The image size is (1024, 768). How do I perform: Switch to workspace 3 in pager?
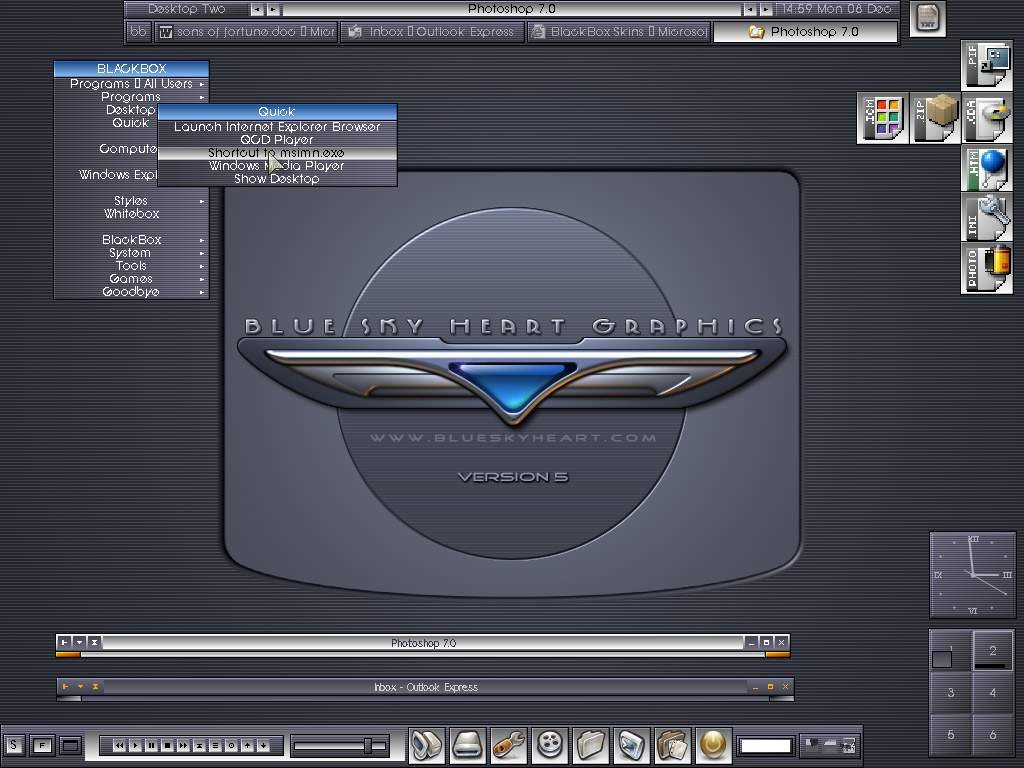coord(951,692)
